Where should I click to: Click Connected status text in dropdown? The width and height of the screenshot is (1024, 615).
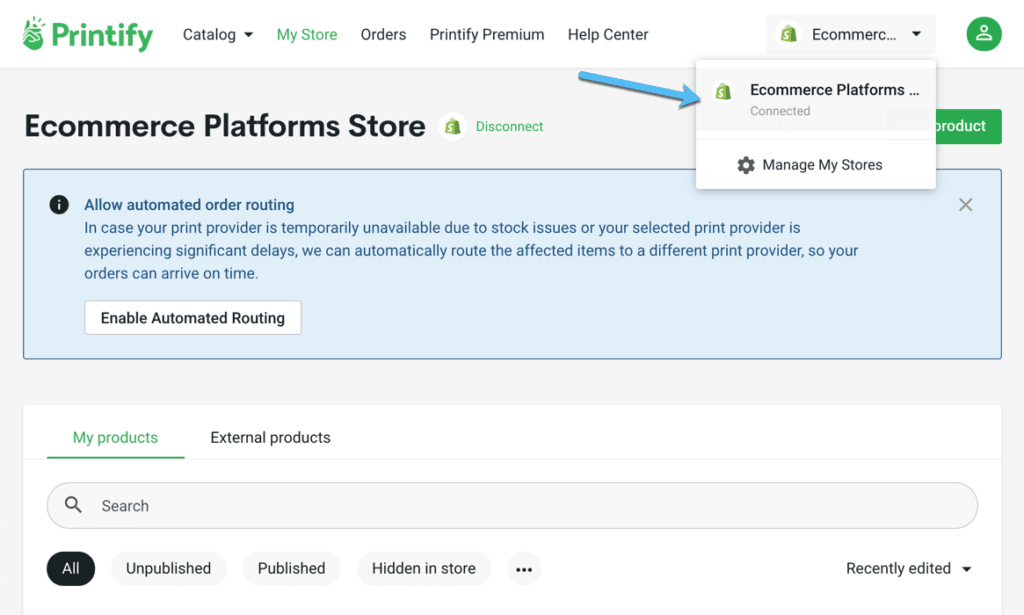click(780, 111)
